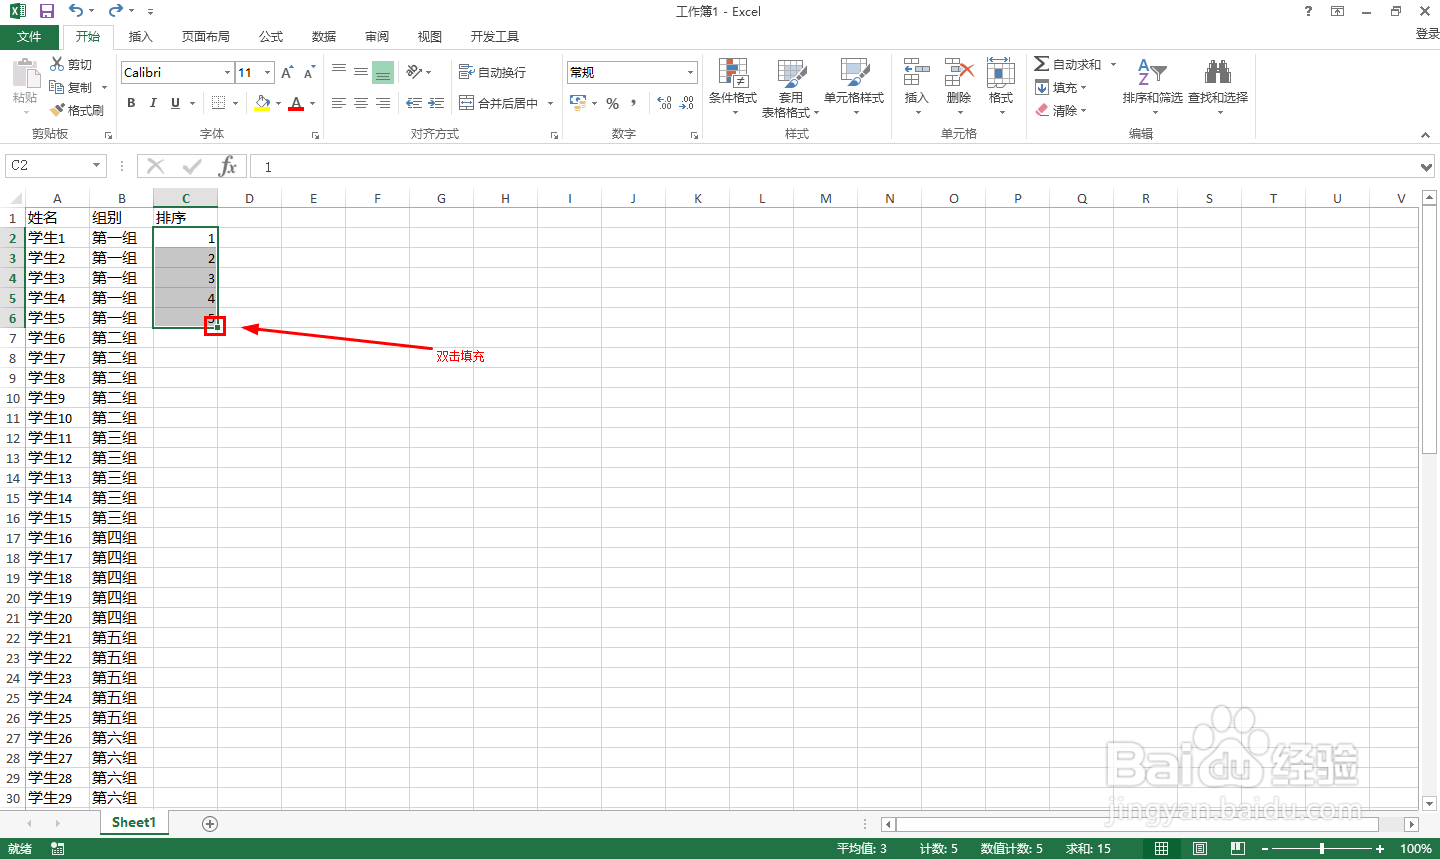Increase font size with the large A icon

pos(287,72)
